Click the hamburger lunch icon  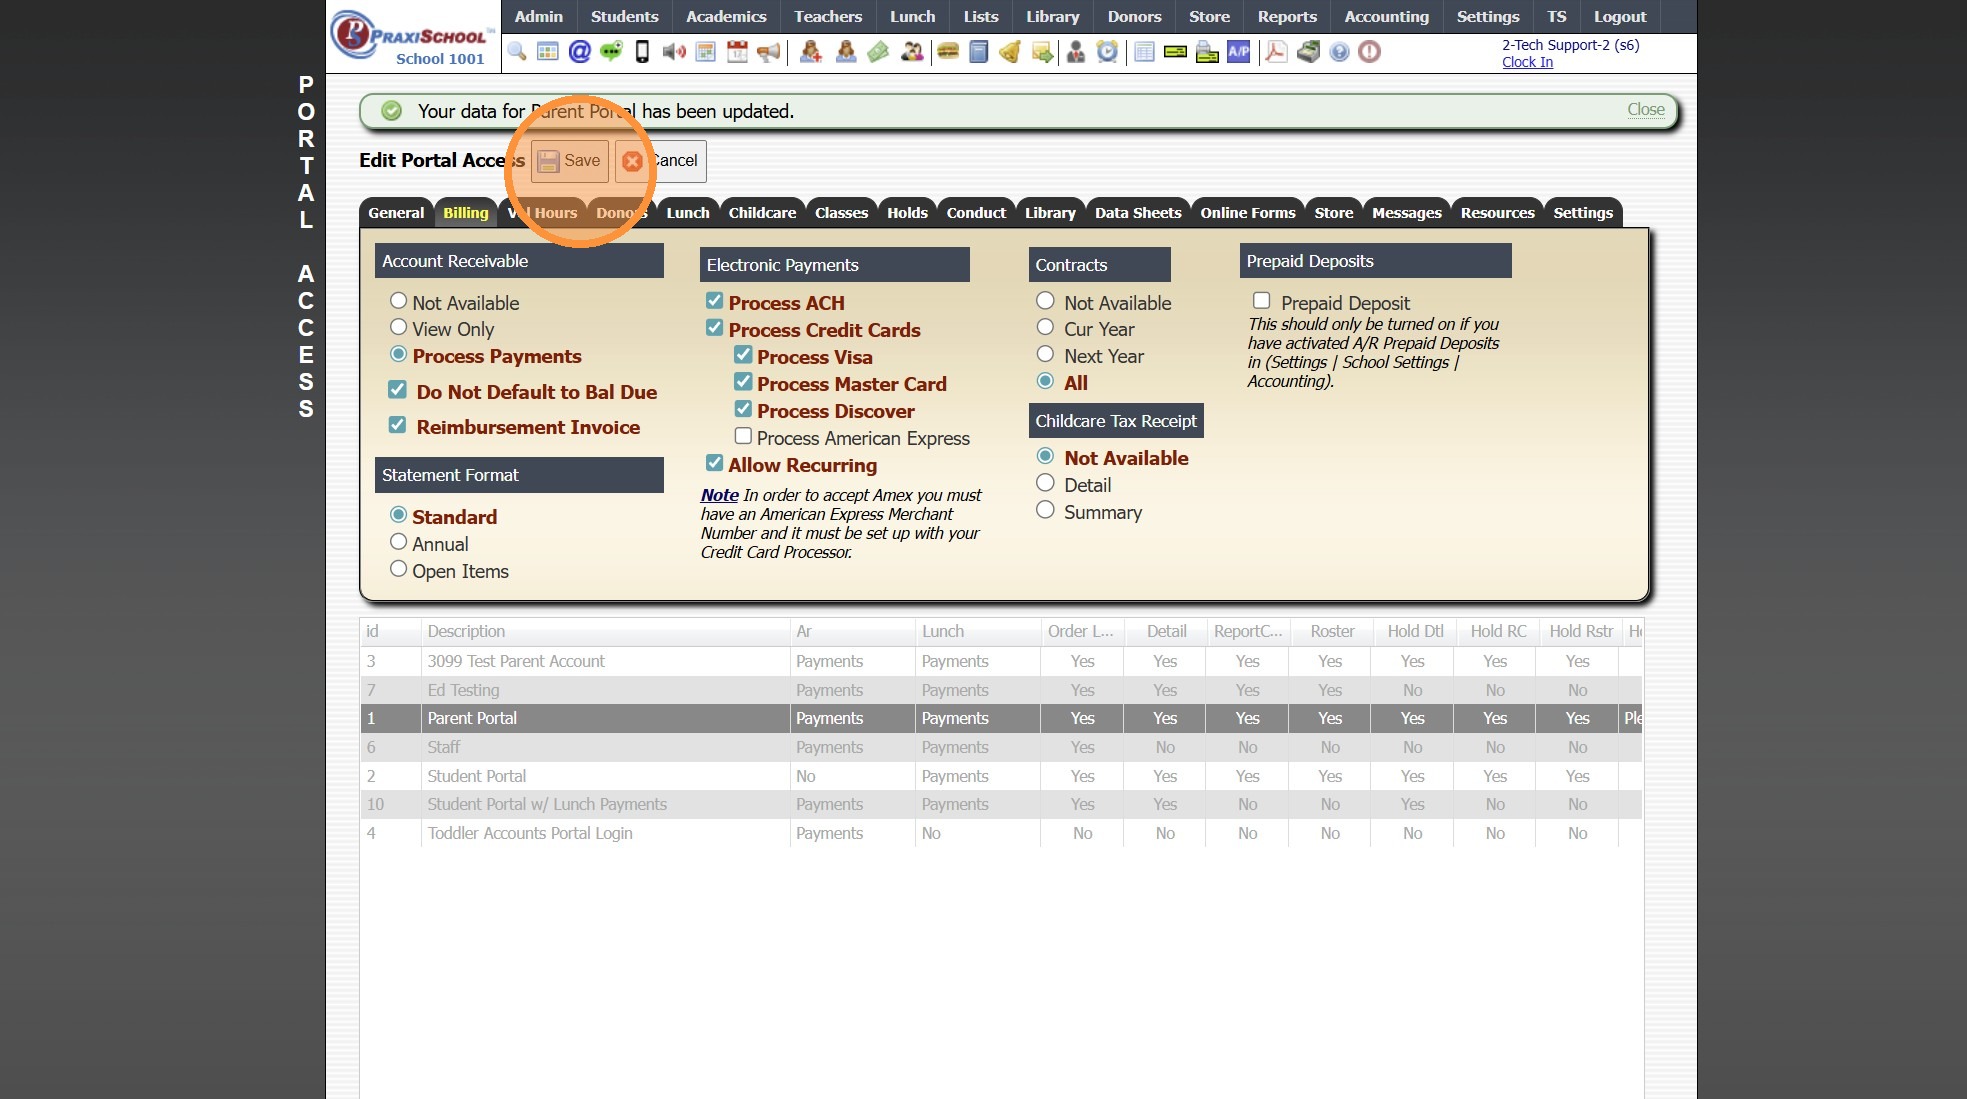click(x=948, y=52)
